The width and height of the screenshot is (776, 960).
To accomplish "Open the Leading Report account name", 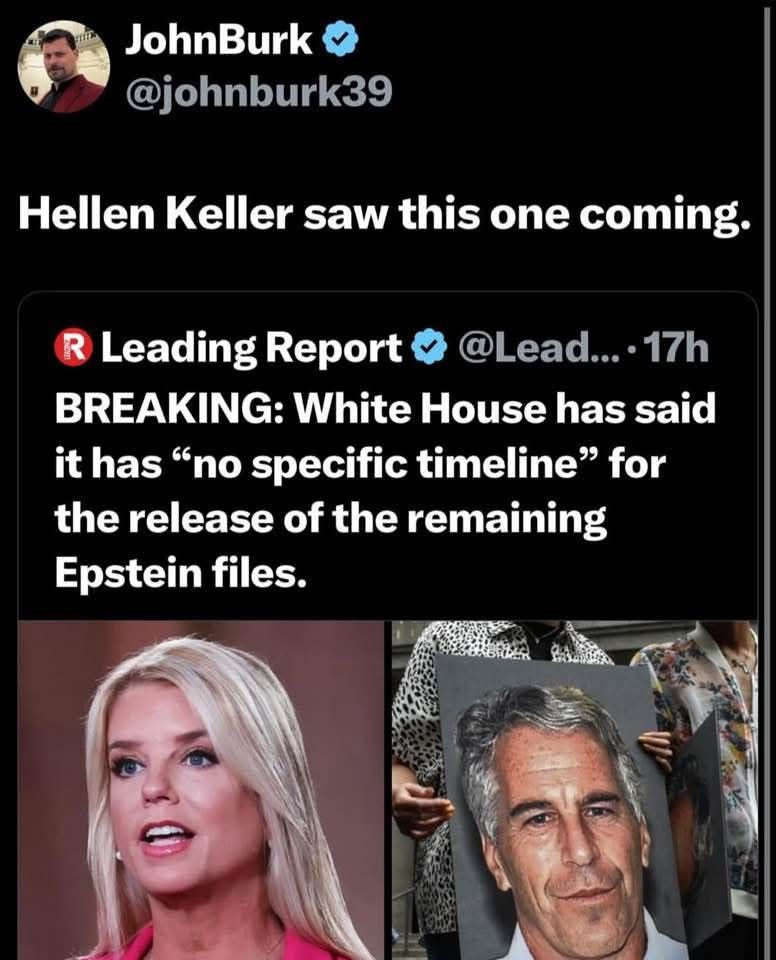I will (252, 349).
